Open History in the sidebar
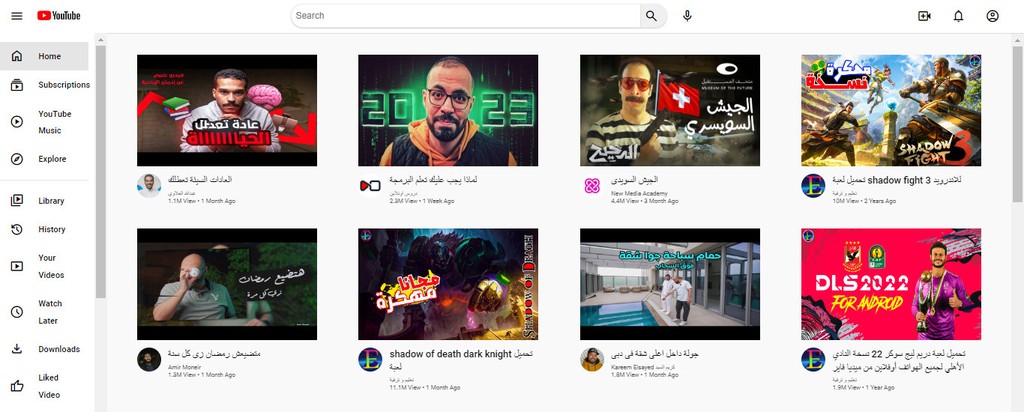1024x412 pixels. pos(44,229)
